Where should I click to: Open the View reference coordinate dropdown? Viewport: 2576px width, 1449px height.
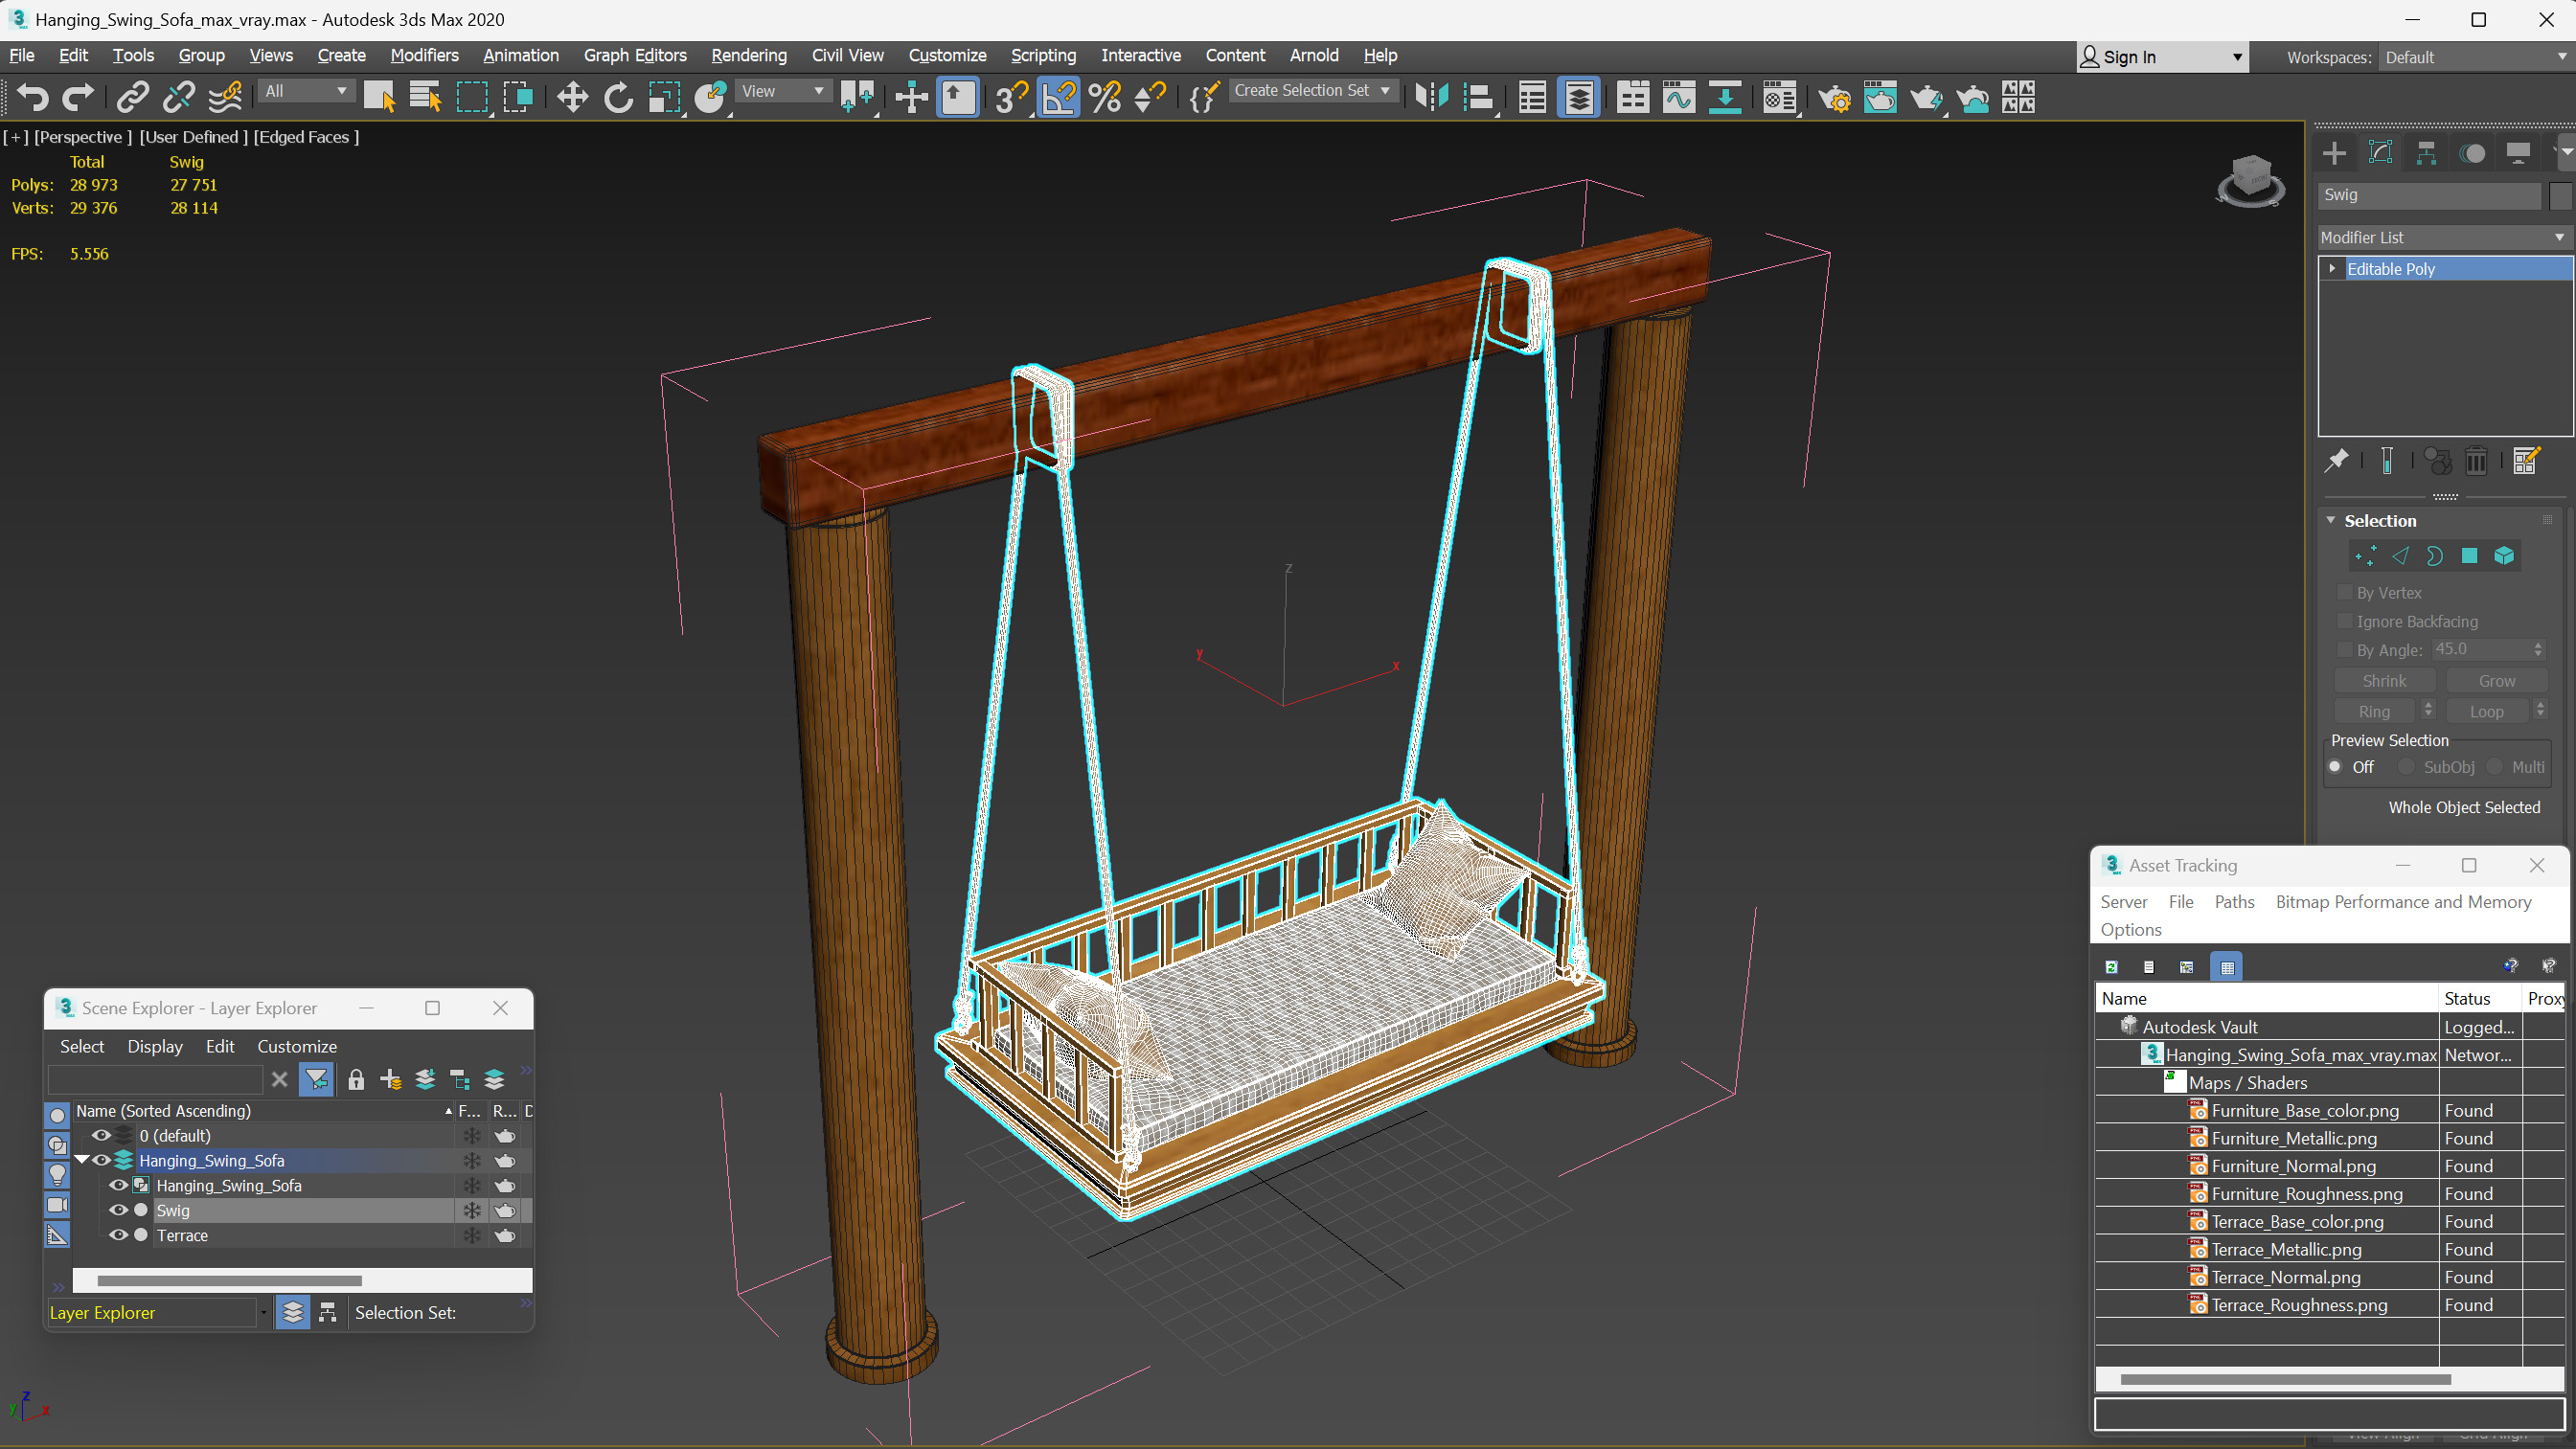783,91
